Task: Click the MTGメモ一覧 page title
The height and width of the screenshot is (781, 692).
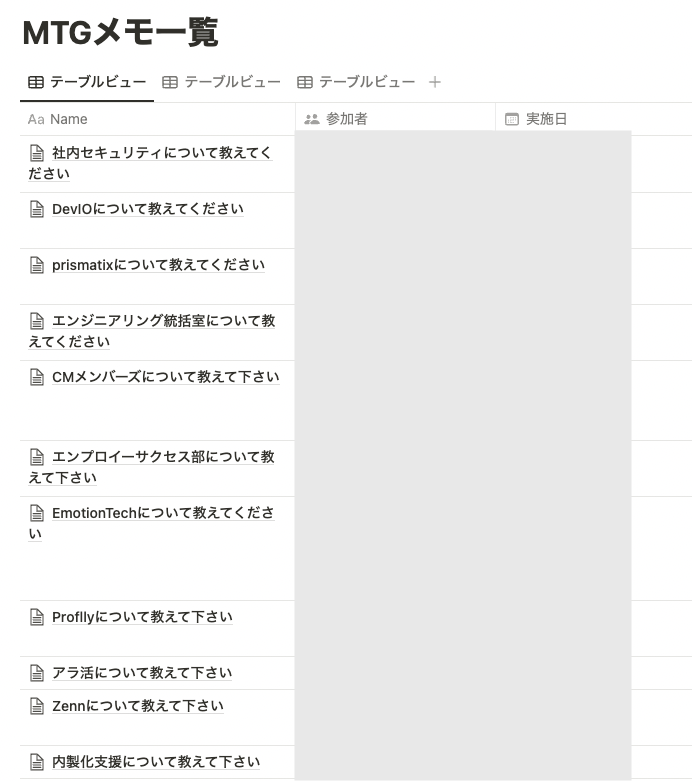Action: [x=121, y=33]
